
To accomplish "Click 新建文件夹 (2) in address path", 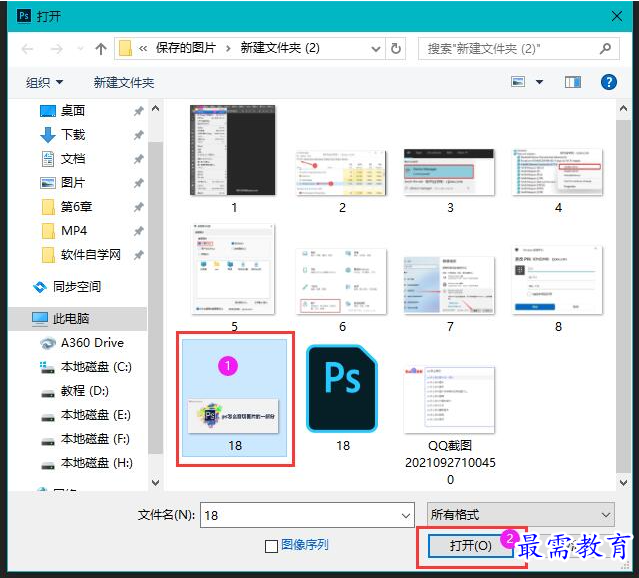I will (280, 49).
